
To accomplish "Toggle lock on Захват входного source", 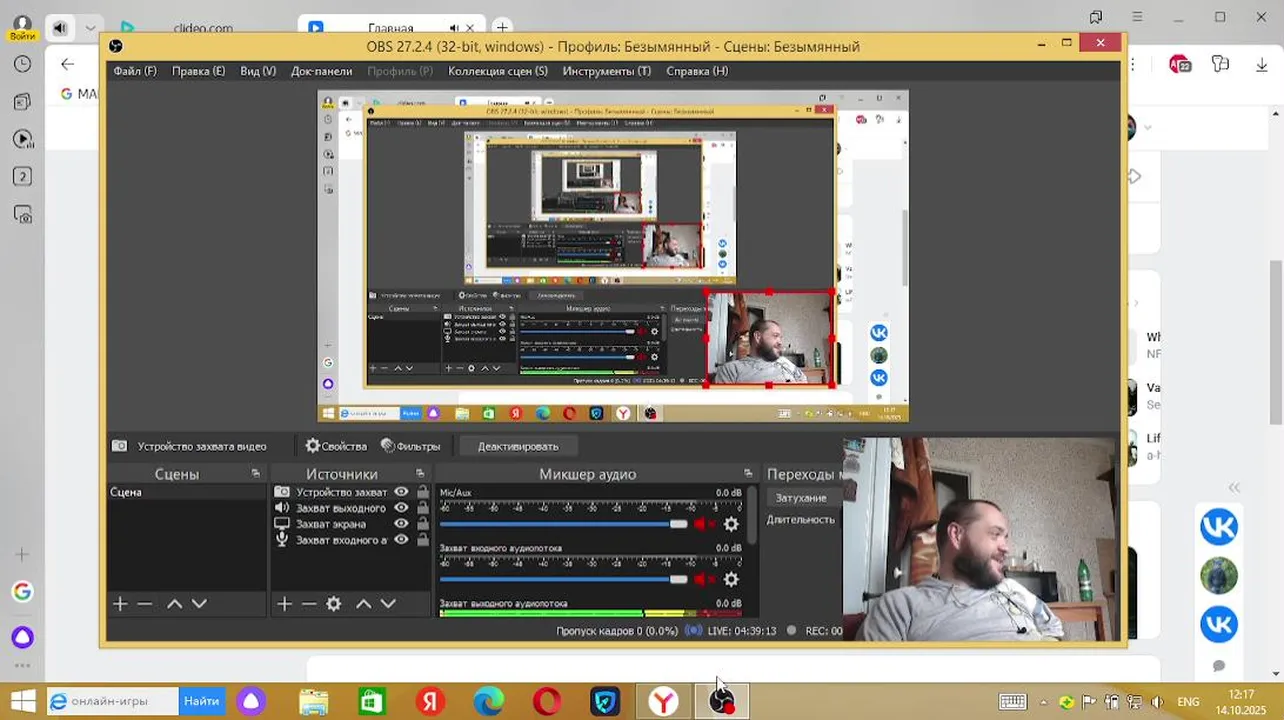I will (x=423, y=540).
